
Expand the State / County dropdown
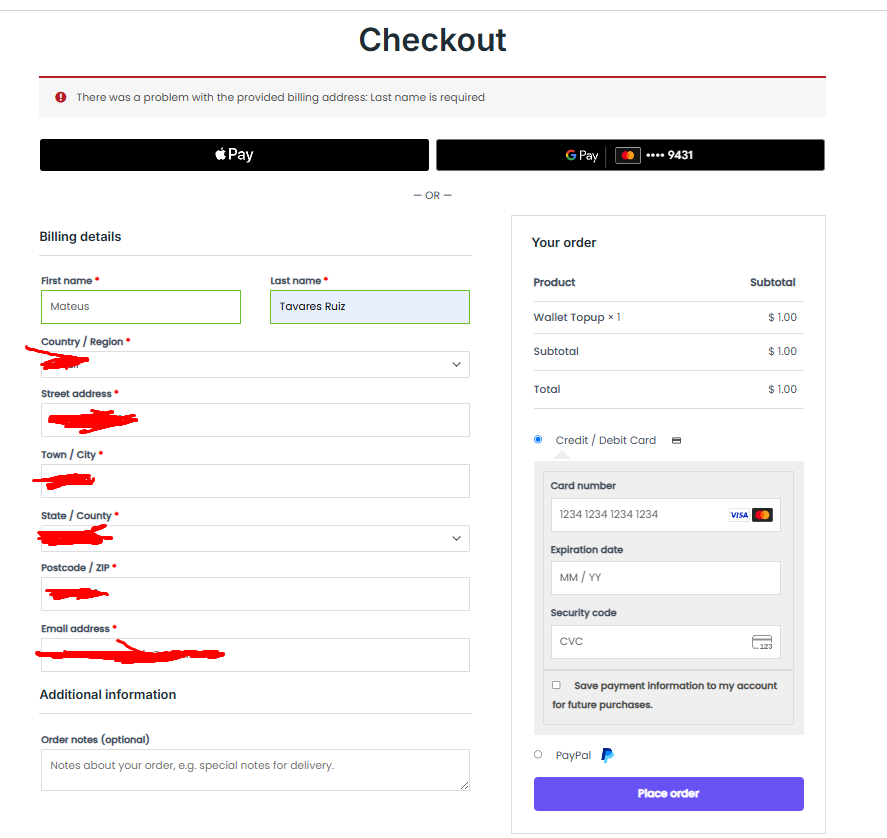[255, 539]
